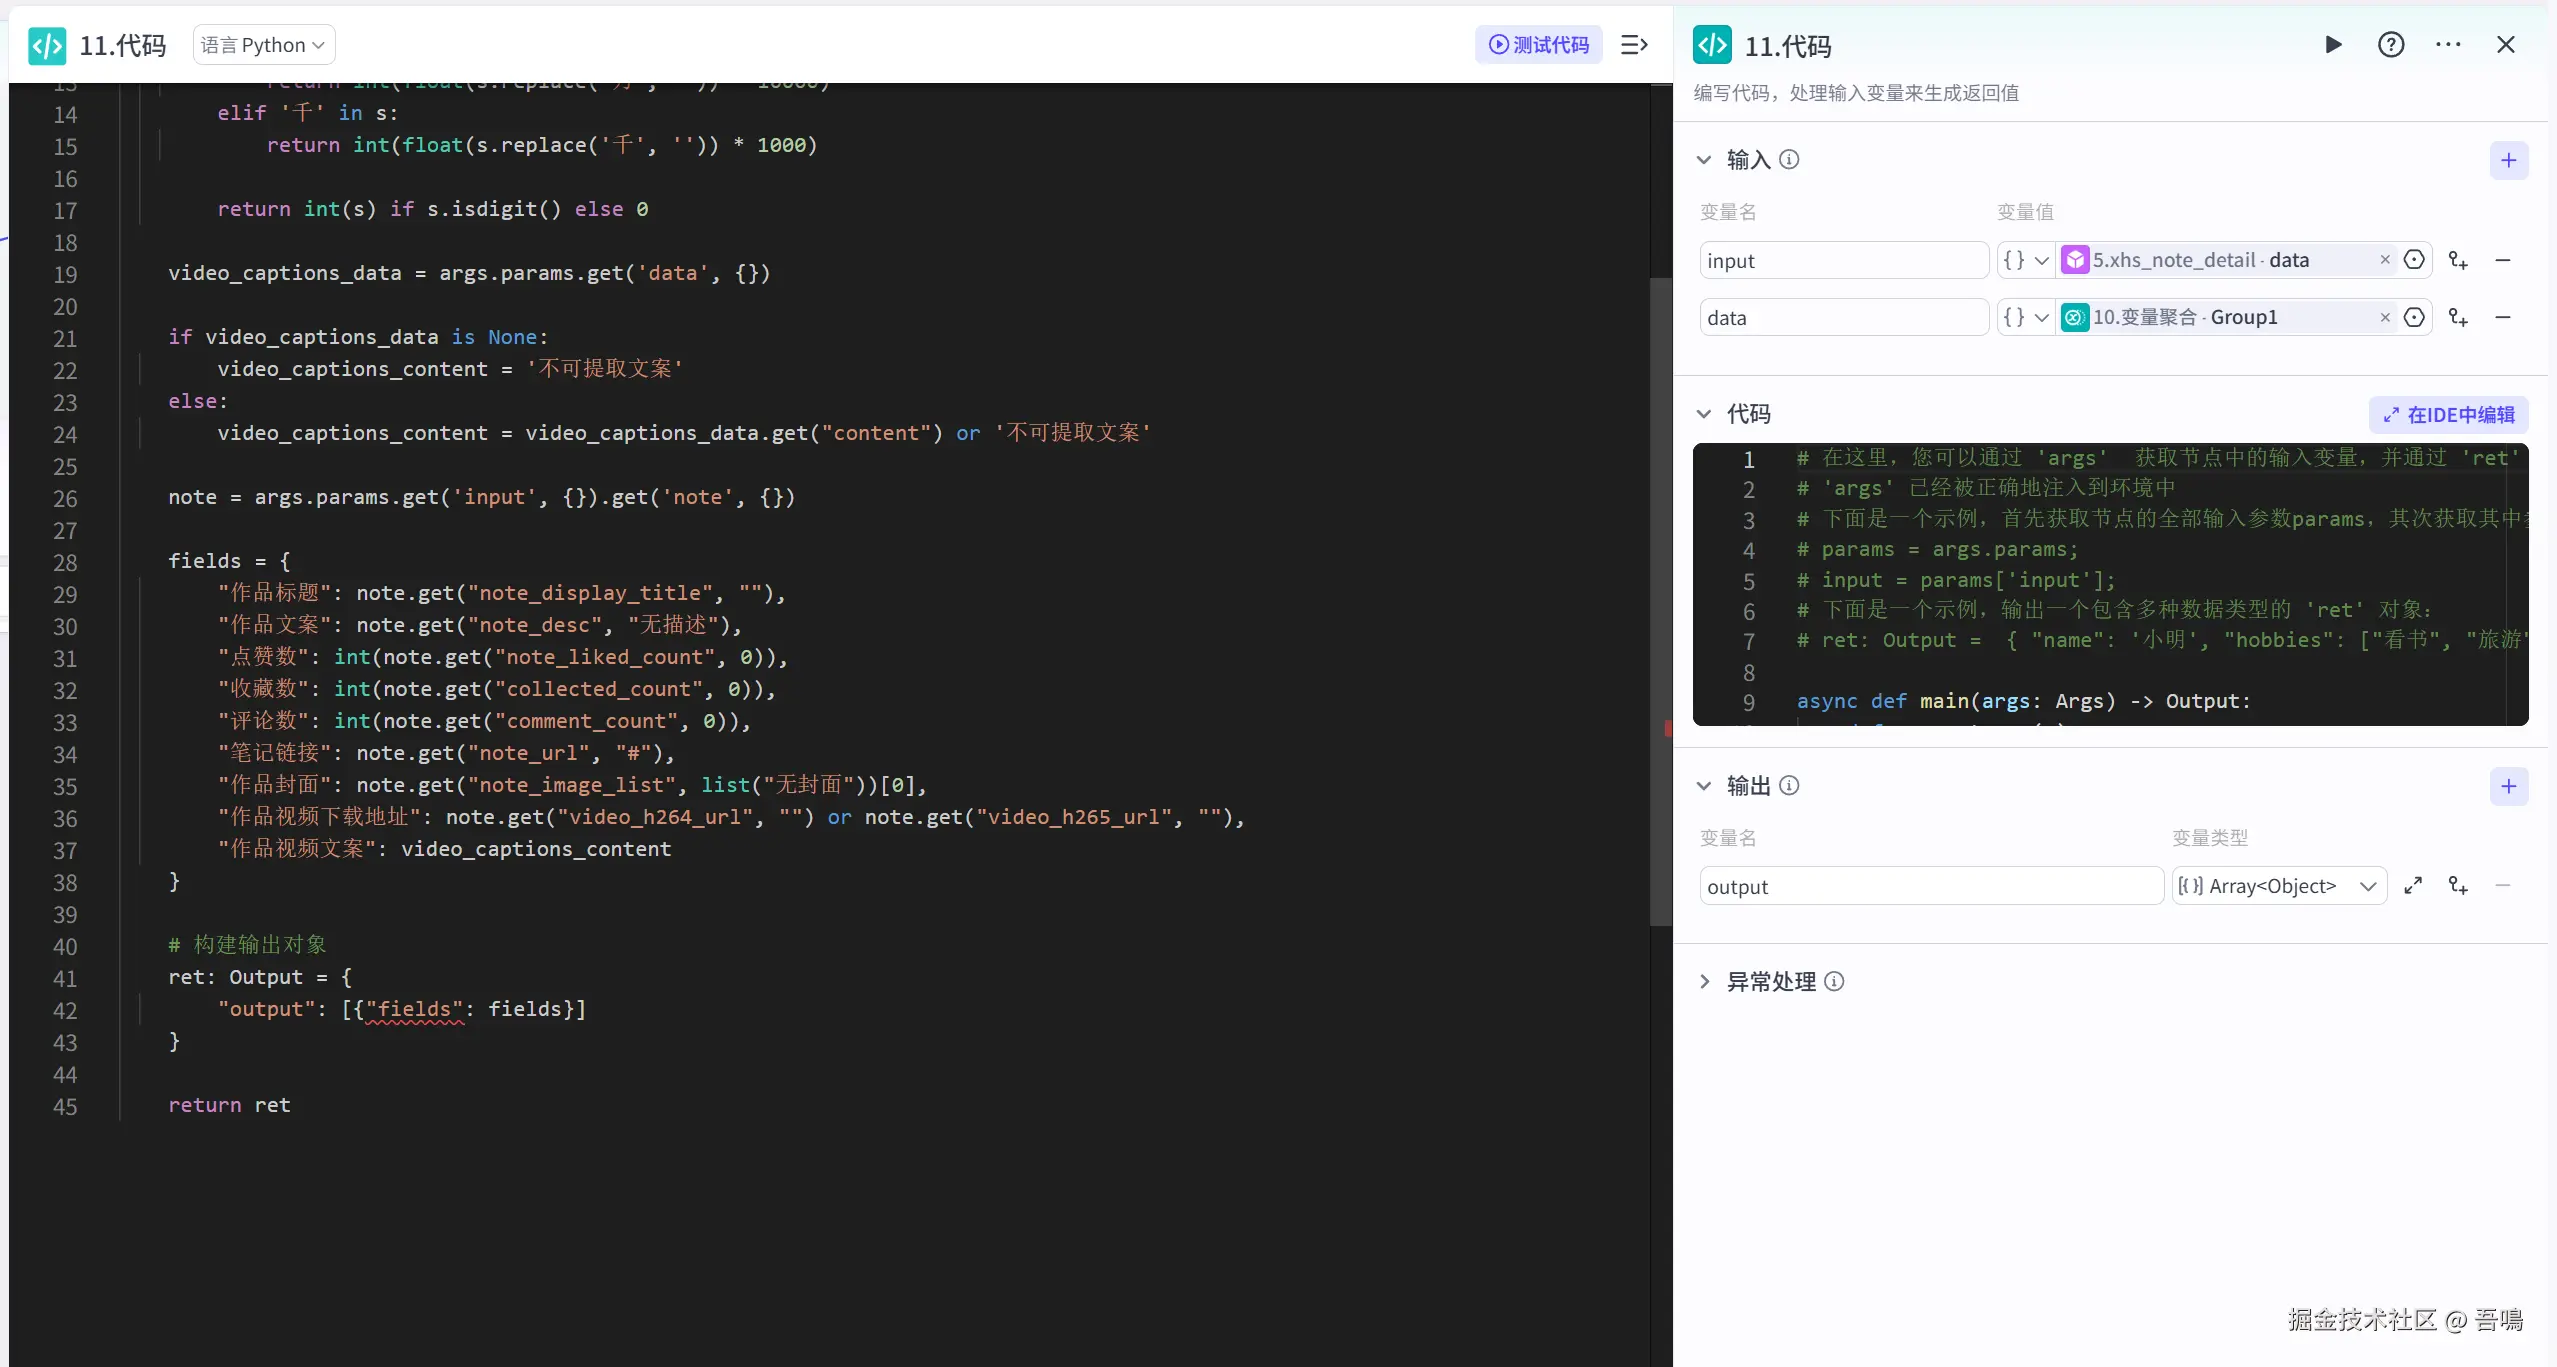Screen dimensions: 2557x1367
Task: Collapse the 输入 section
Action: (x=1704, y=160)
